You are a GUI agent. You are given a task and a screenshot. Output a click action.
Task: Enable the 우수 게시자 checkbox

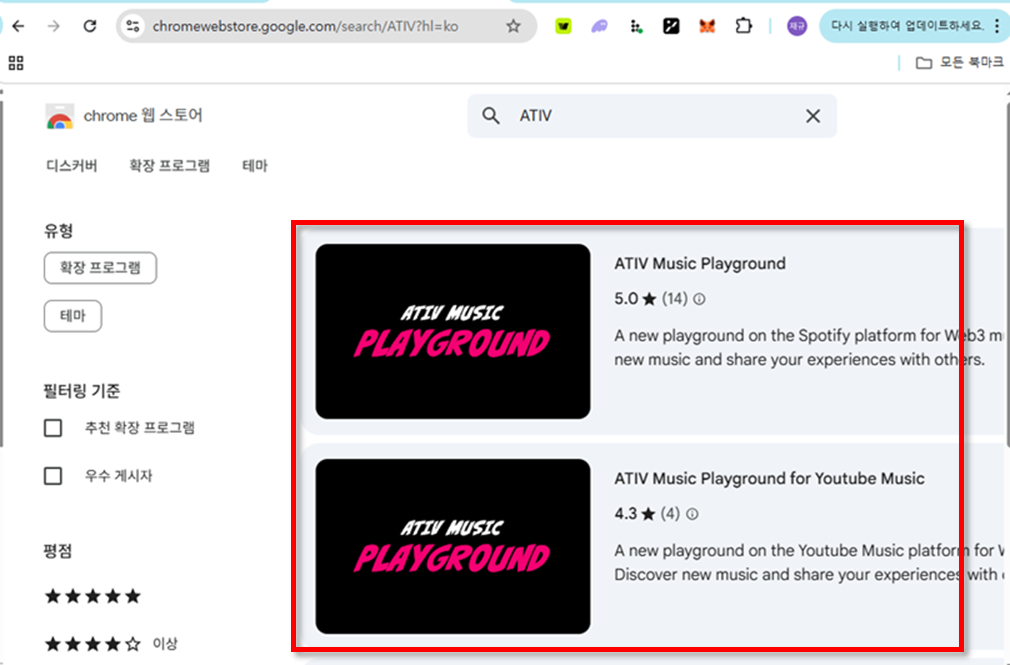pos(53,476)
